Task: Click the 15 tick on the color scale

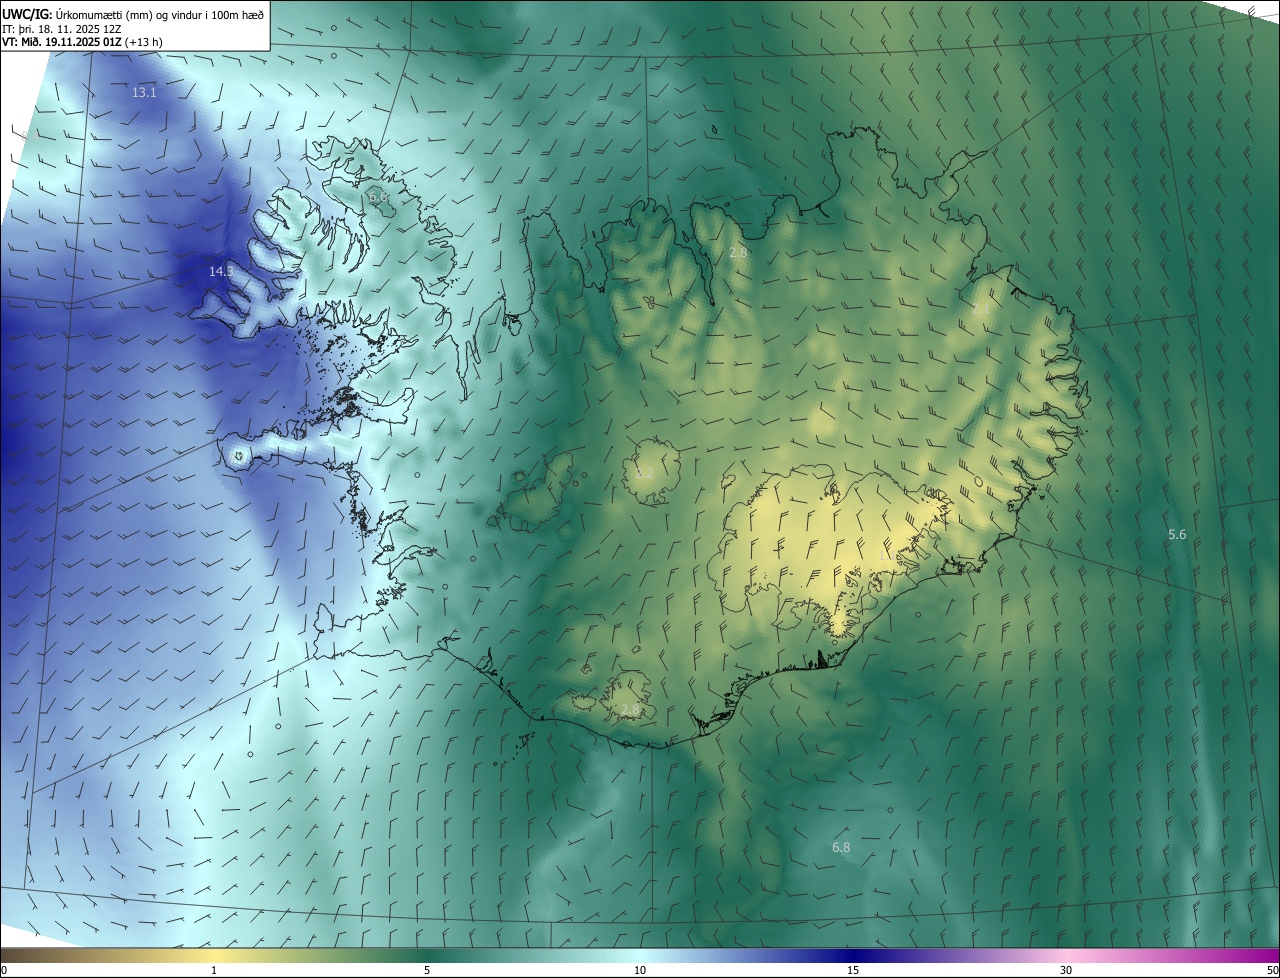Action: point(853,970)
